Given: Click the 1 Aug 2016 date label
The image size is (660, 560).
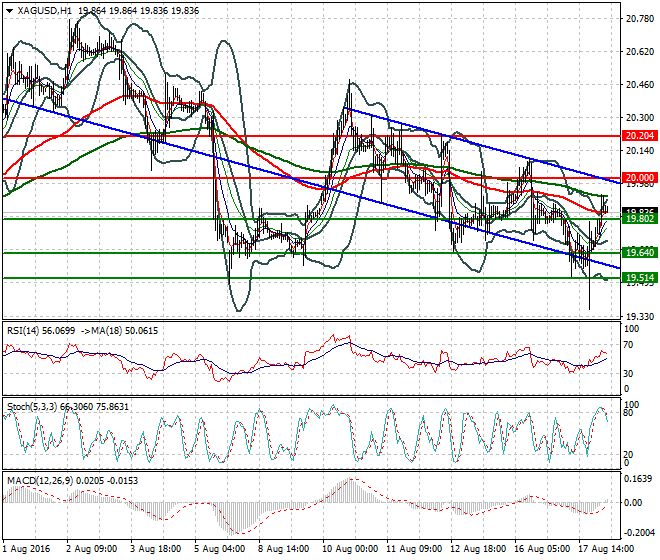Looking at the screenshot, I should pyautogui.click(x=28, y=549).
